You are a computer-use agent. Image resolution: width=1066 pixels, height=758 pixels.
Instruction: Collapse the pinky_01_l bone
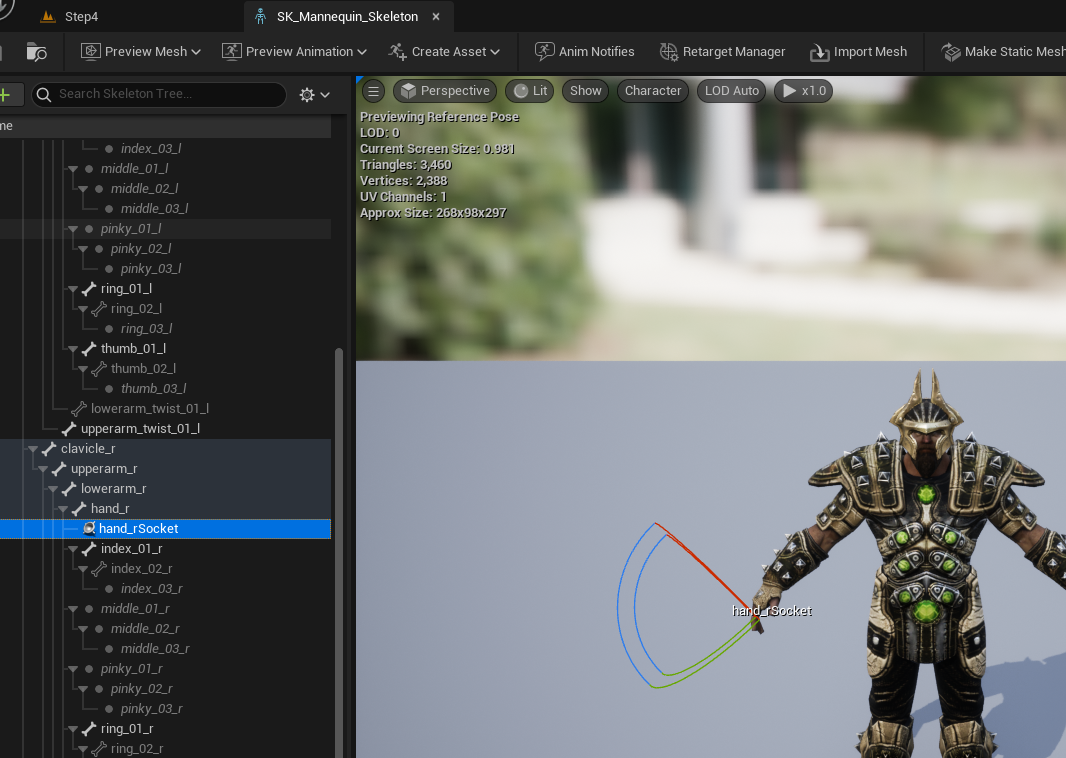[73, 229]
